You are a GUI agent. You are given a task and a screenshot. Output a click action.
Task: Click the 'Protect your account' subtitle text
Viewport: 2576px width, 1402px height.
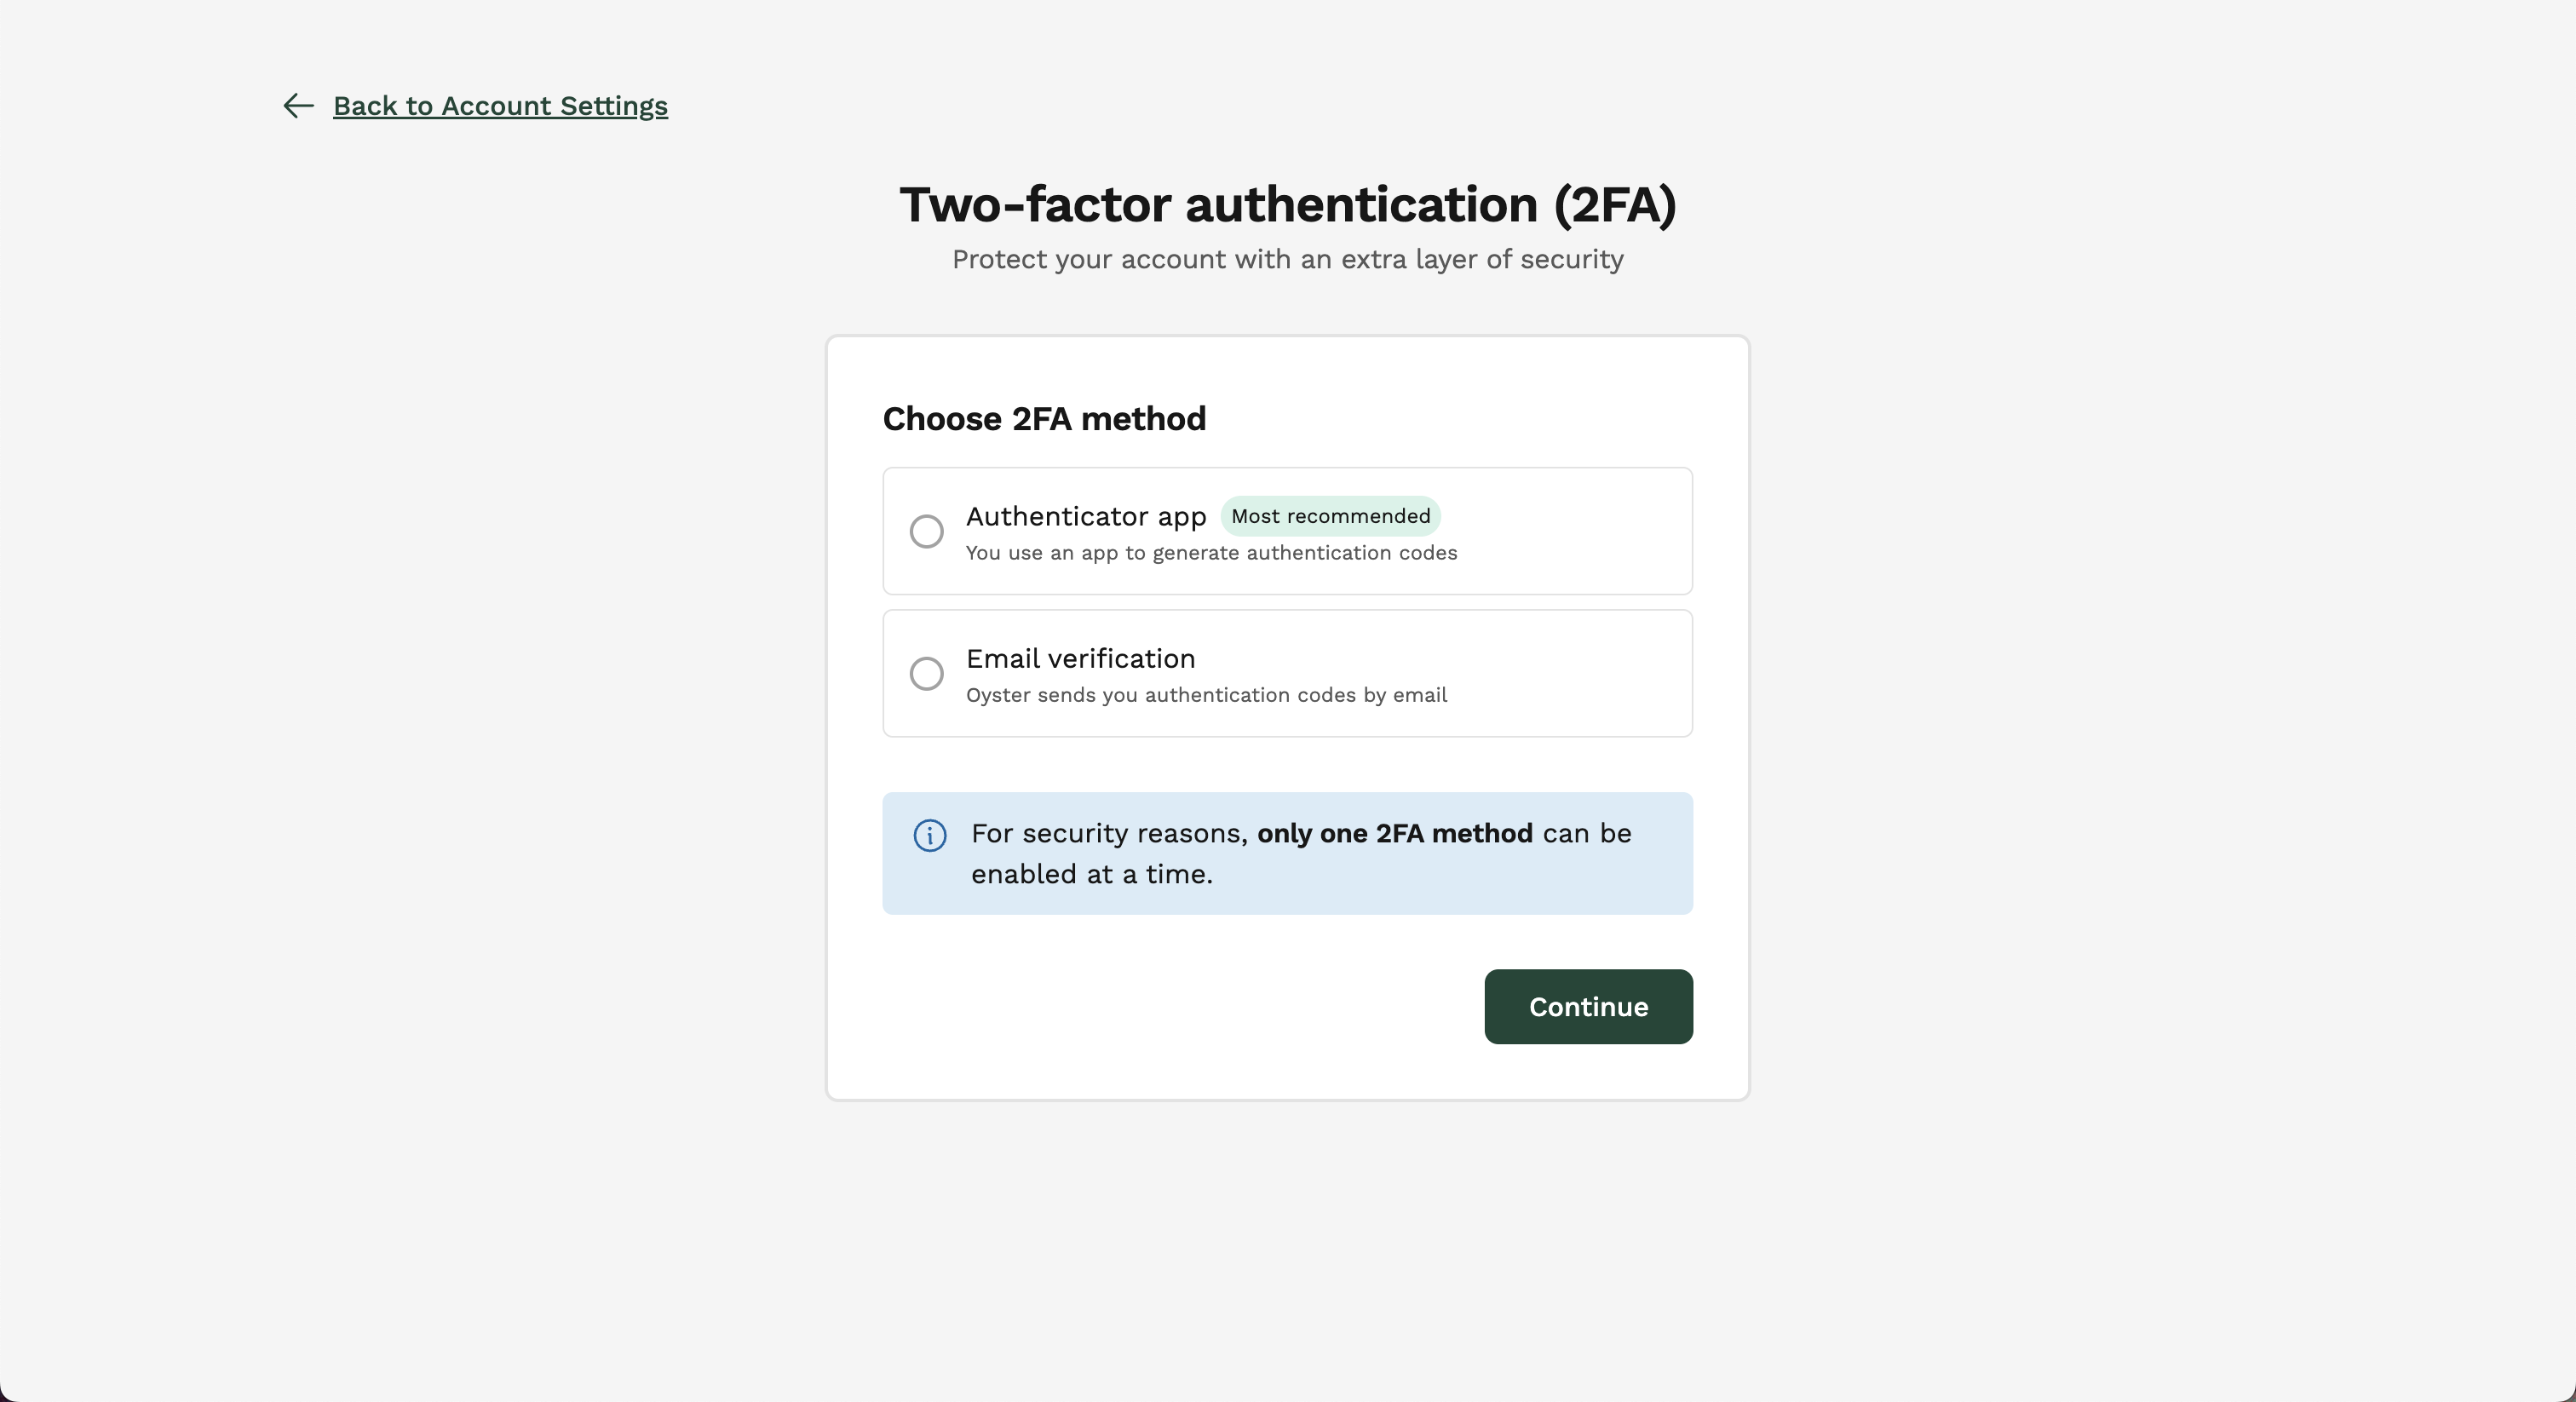pos(1287,259)
